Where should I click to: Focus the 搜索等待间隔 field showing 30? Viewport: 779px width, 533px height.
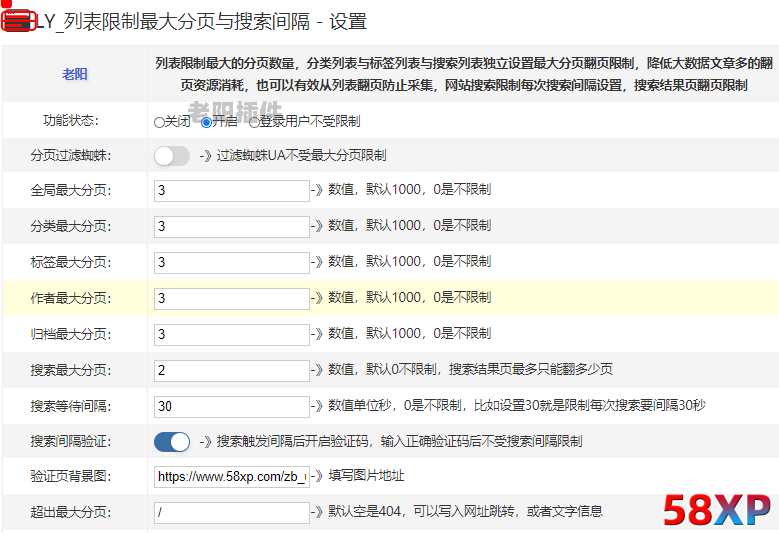click(232, 406)
